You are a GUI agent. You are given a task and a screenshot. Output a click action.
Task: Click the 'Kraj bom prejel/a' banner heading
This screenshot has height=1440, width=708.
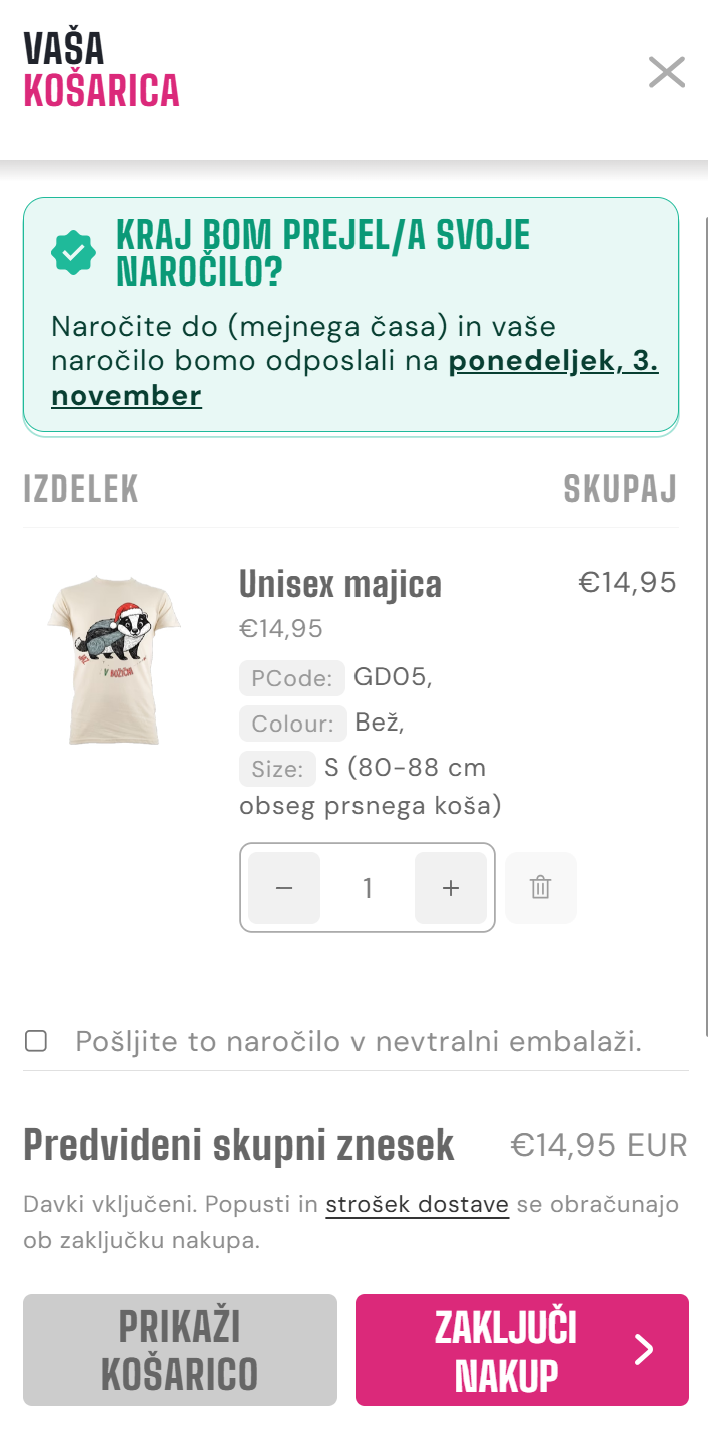tap(323, 253)
